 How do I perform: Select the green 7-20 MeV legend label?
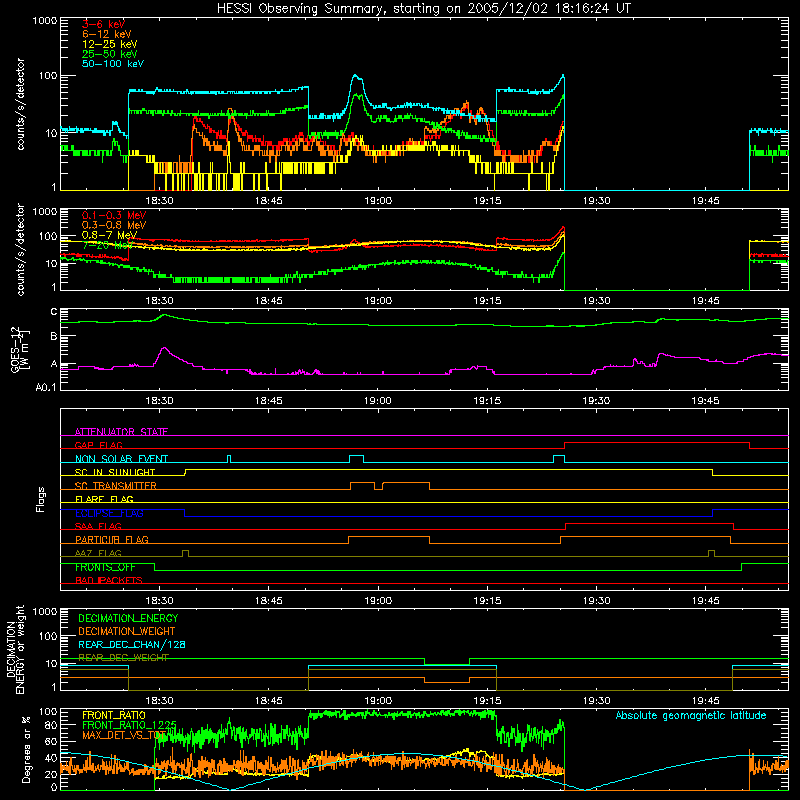[106, 245]
